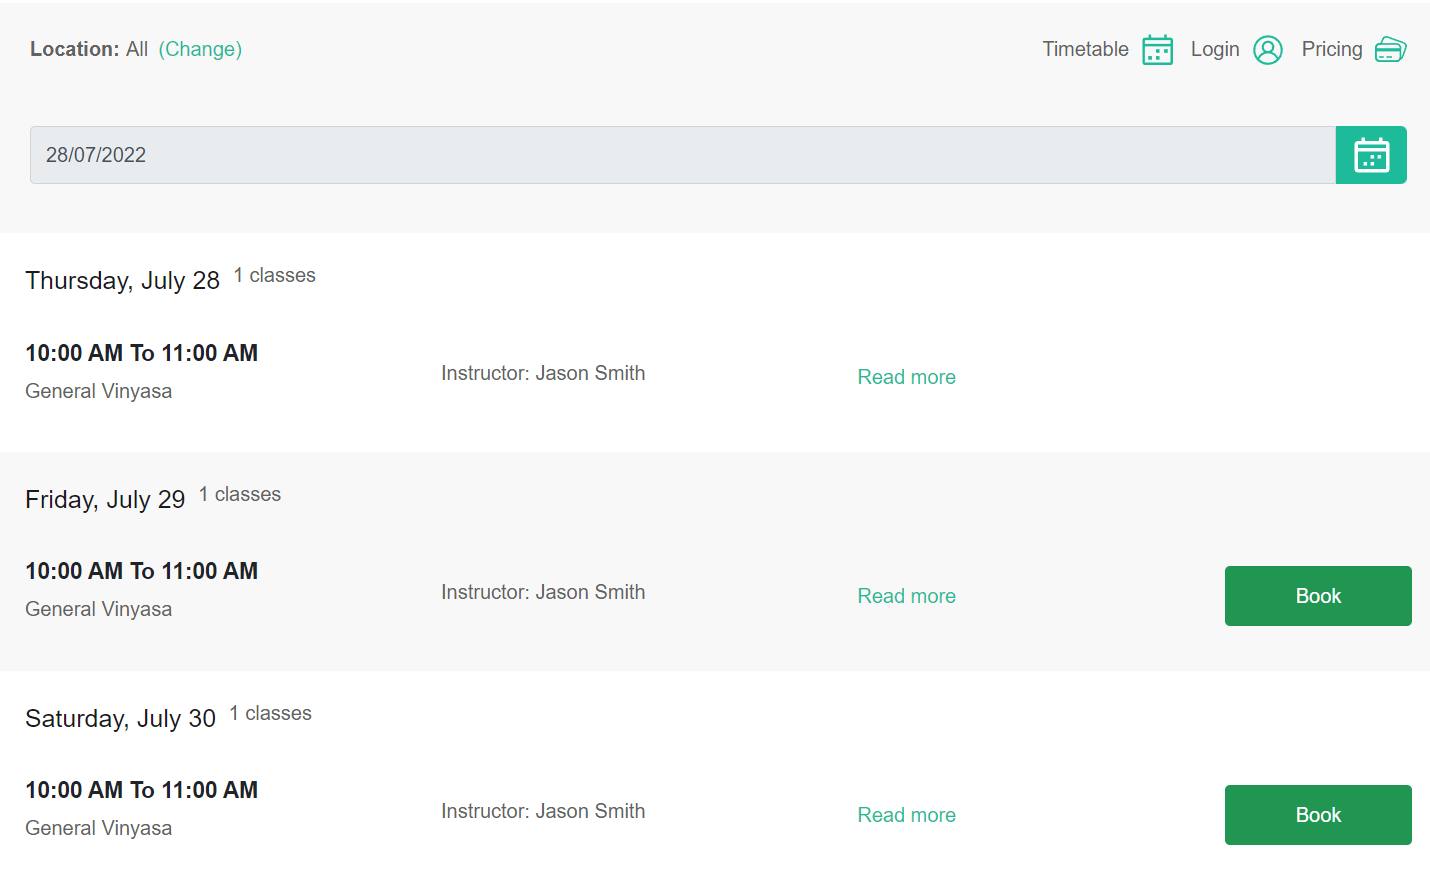Click the Location All label

[x=136, y=48]
